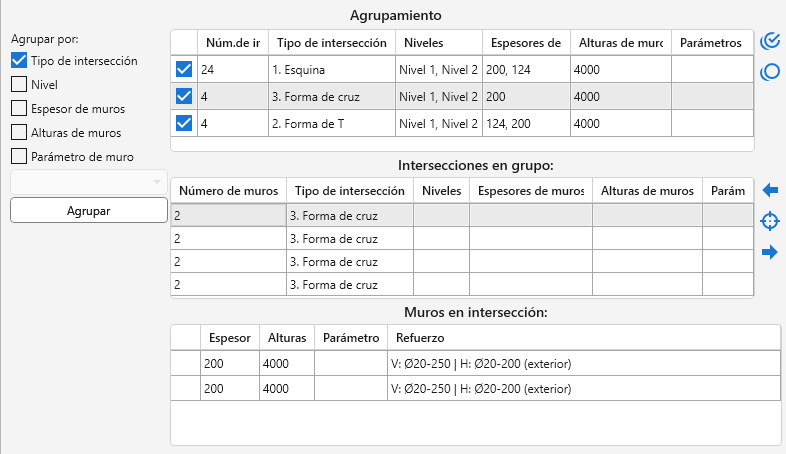786x454 pixels.
Task: Go to previous intersection with left arrow
Action: (x=770, y=190)
